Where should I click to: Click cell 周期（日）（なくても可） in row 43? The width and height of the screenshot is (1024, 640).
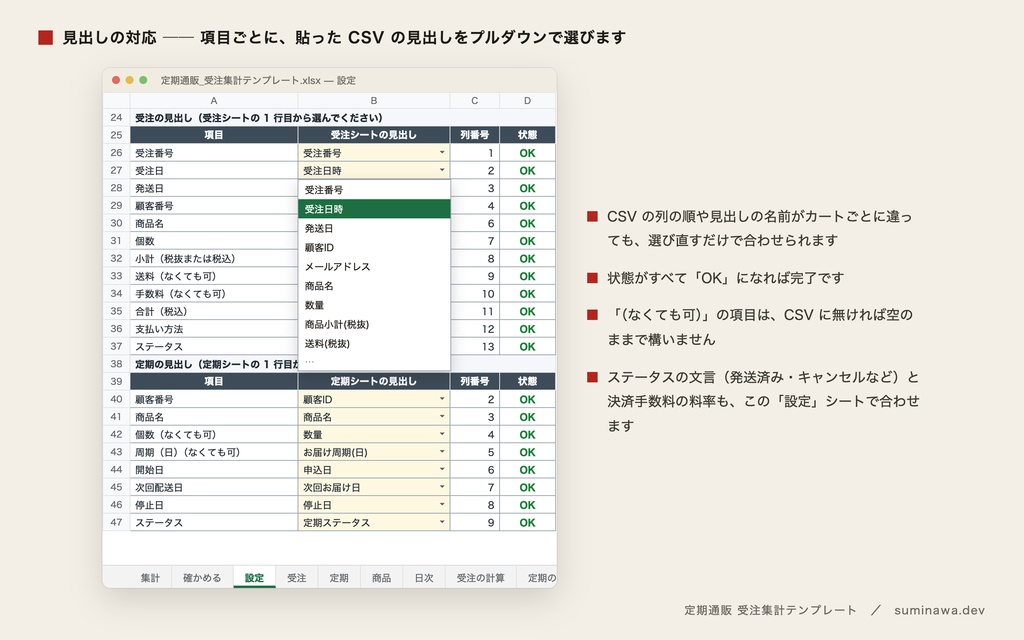point(214,452)
